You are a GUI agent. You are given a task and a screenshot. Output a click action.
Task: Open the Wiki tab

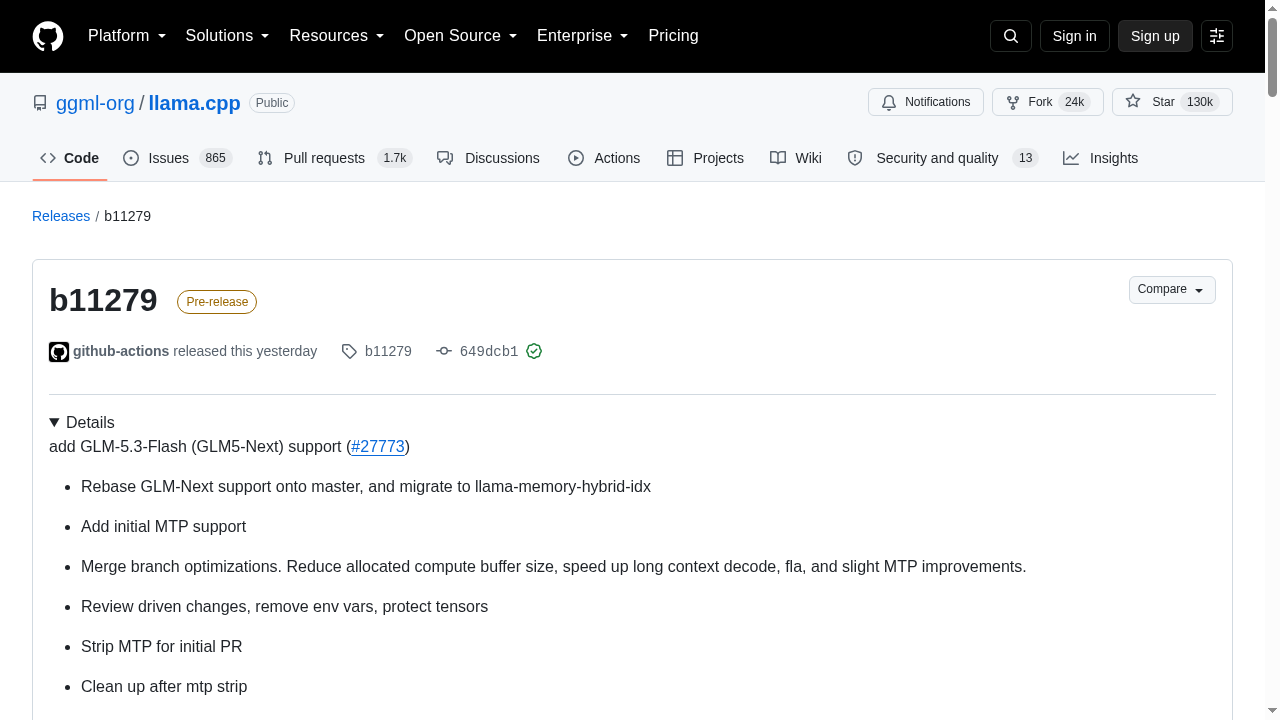coord(796,158)
